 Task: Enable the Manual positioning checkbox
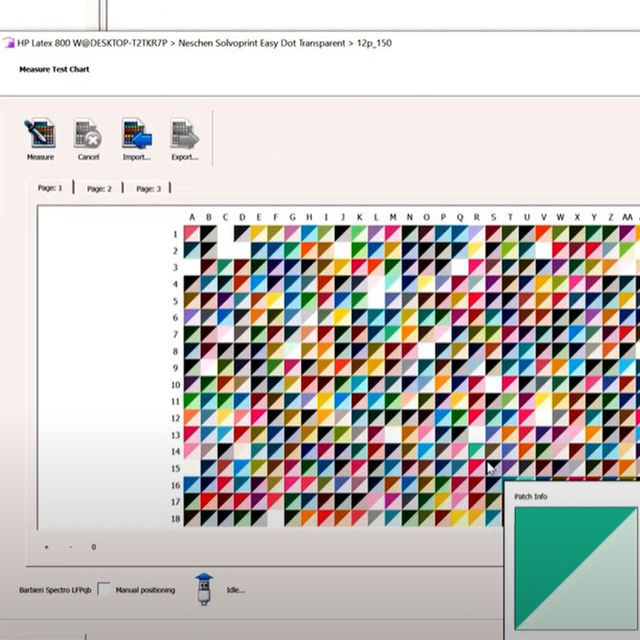click(104, 589)
